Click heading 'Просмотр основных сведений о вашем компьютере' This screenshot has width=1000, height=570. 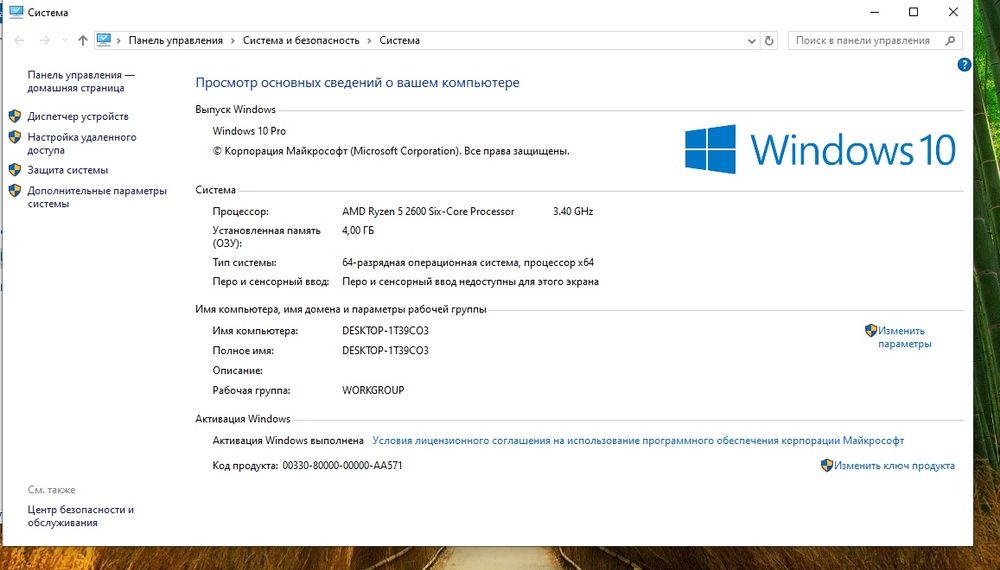coord(357,82)
